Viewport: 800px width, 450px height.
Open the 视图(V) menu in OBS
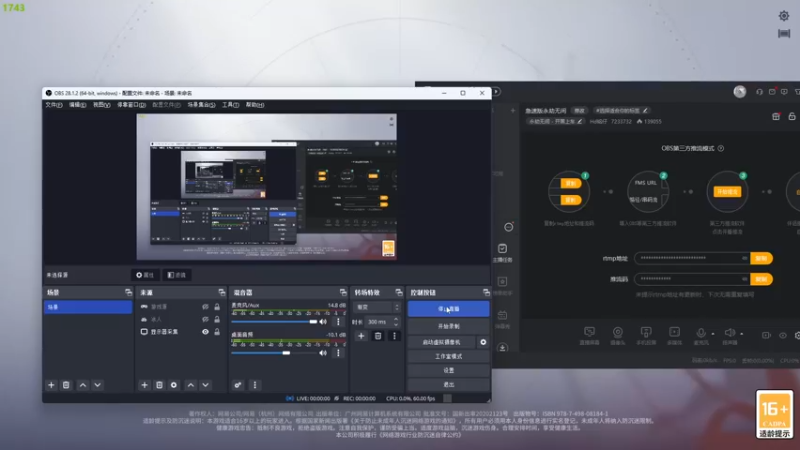tap(102, 105)
